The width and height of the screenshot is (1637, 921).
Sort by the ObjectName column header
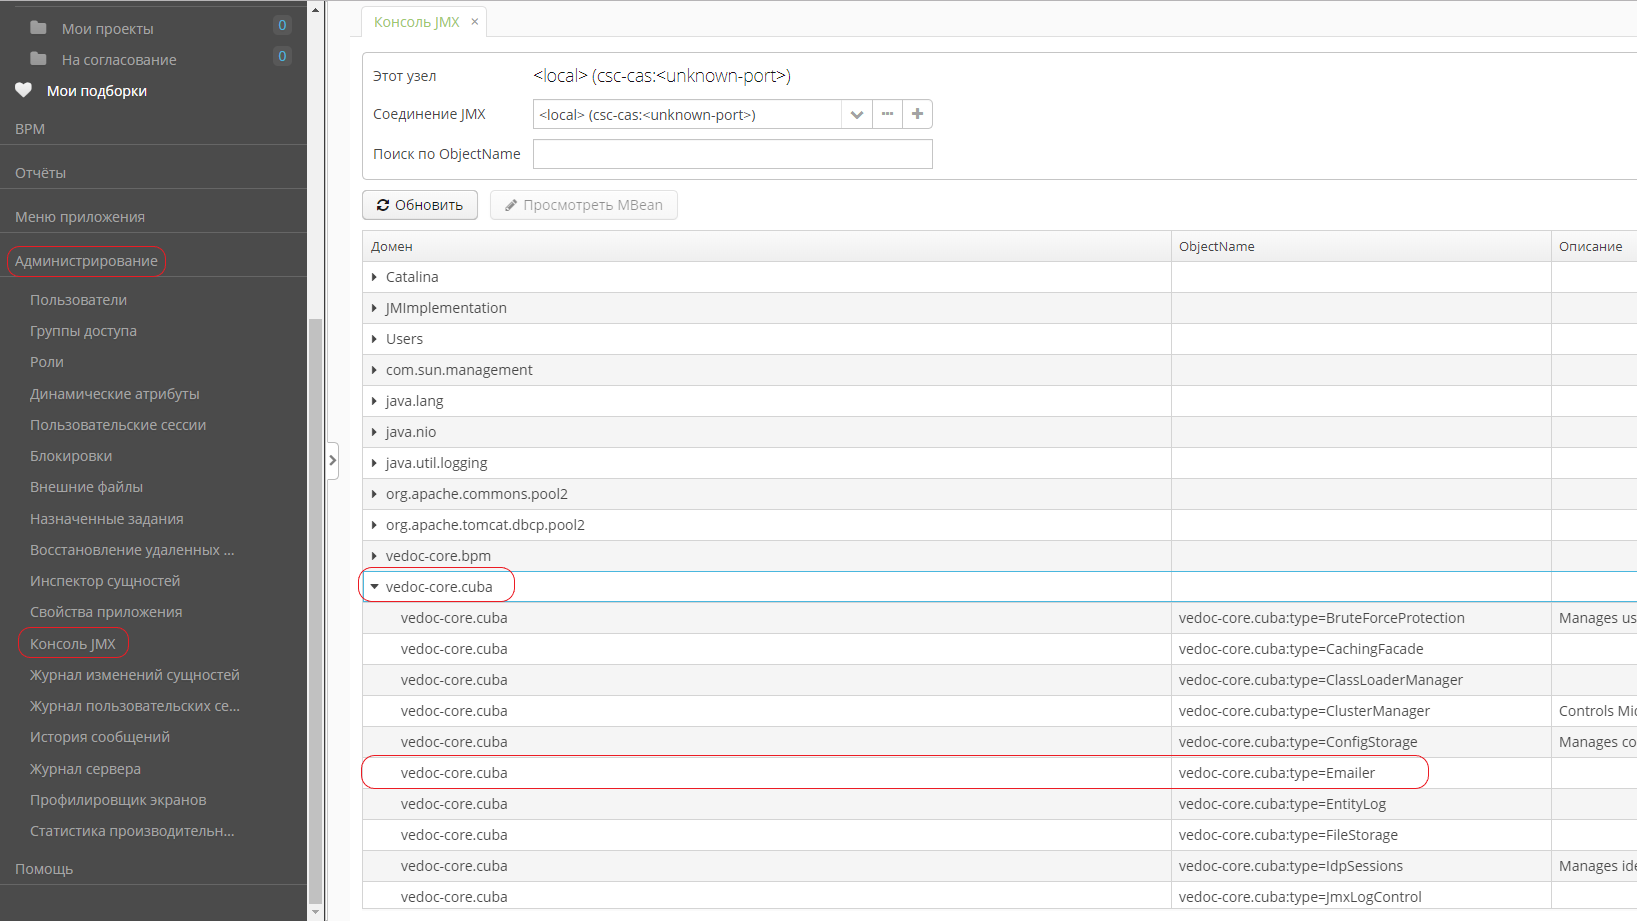1216,247
